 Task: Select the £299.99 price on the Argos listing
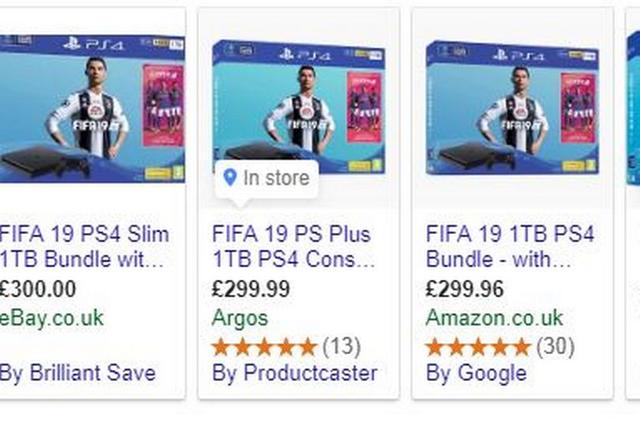(251, 290)
